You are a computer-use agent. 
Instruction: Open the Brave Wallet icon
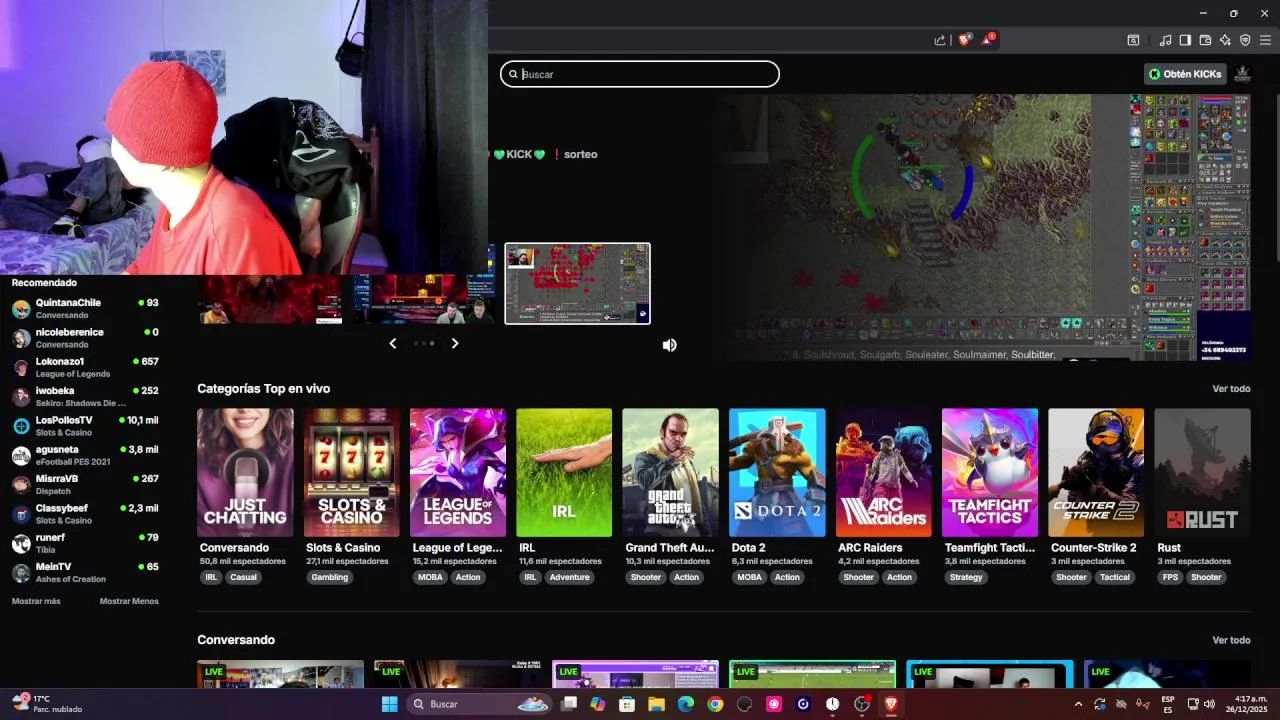tap(1205, 40)
